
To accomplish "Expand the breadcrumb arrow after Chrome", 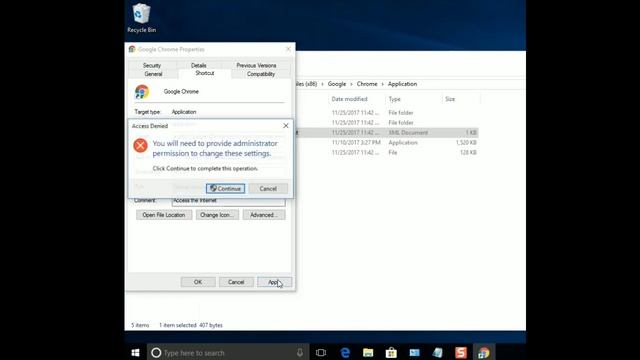I will coord(382,84).
